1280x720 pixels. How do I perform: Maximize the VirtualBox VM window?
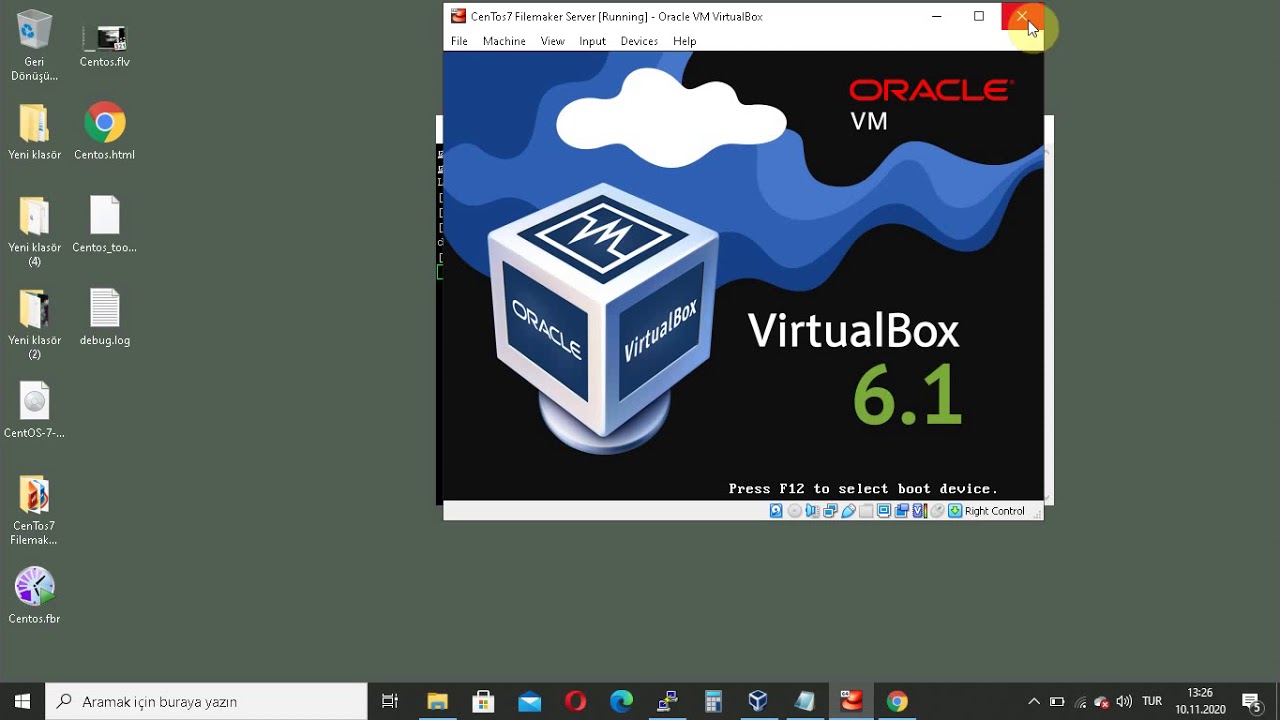click(x=979, y=16)
